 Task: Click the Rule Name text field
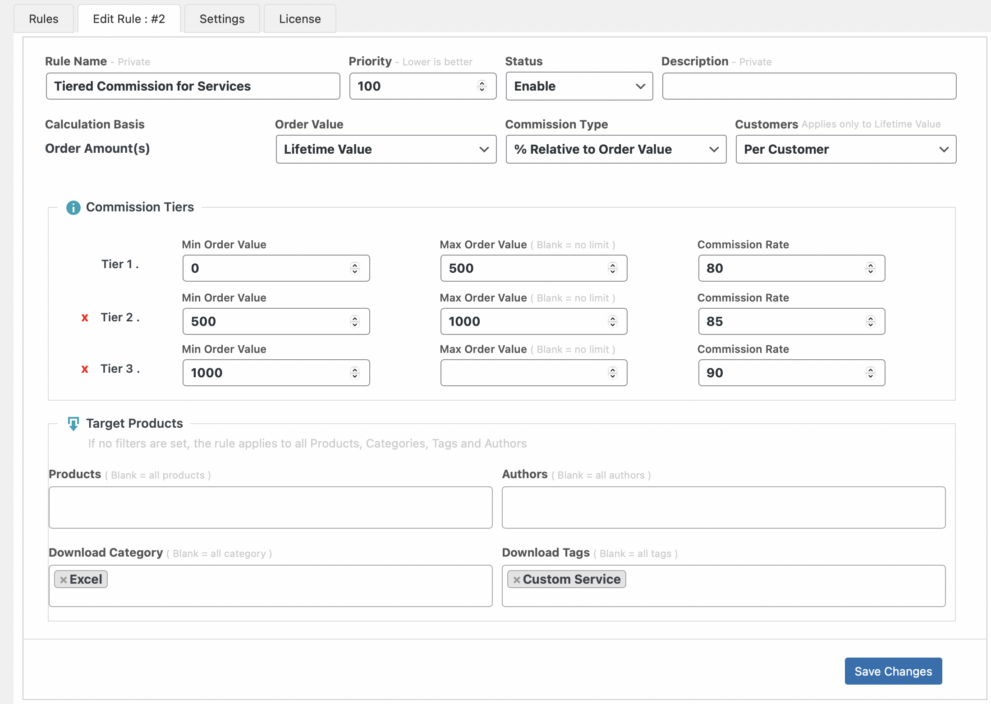pos(193,86)
